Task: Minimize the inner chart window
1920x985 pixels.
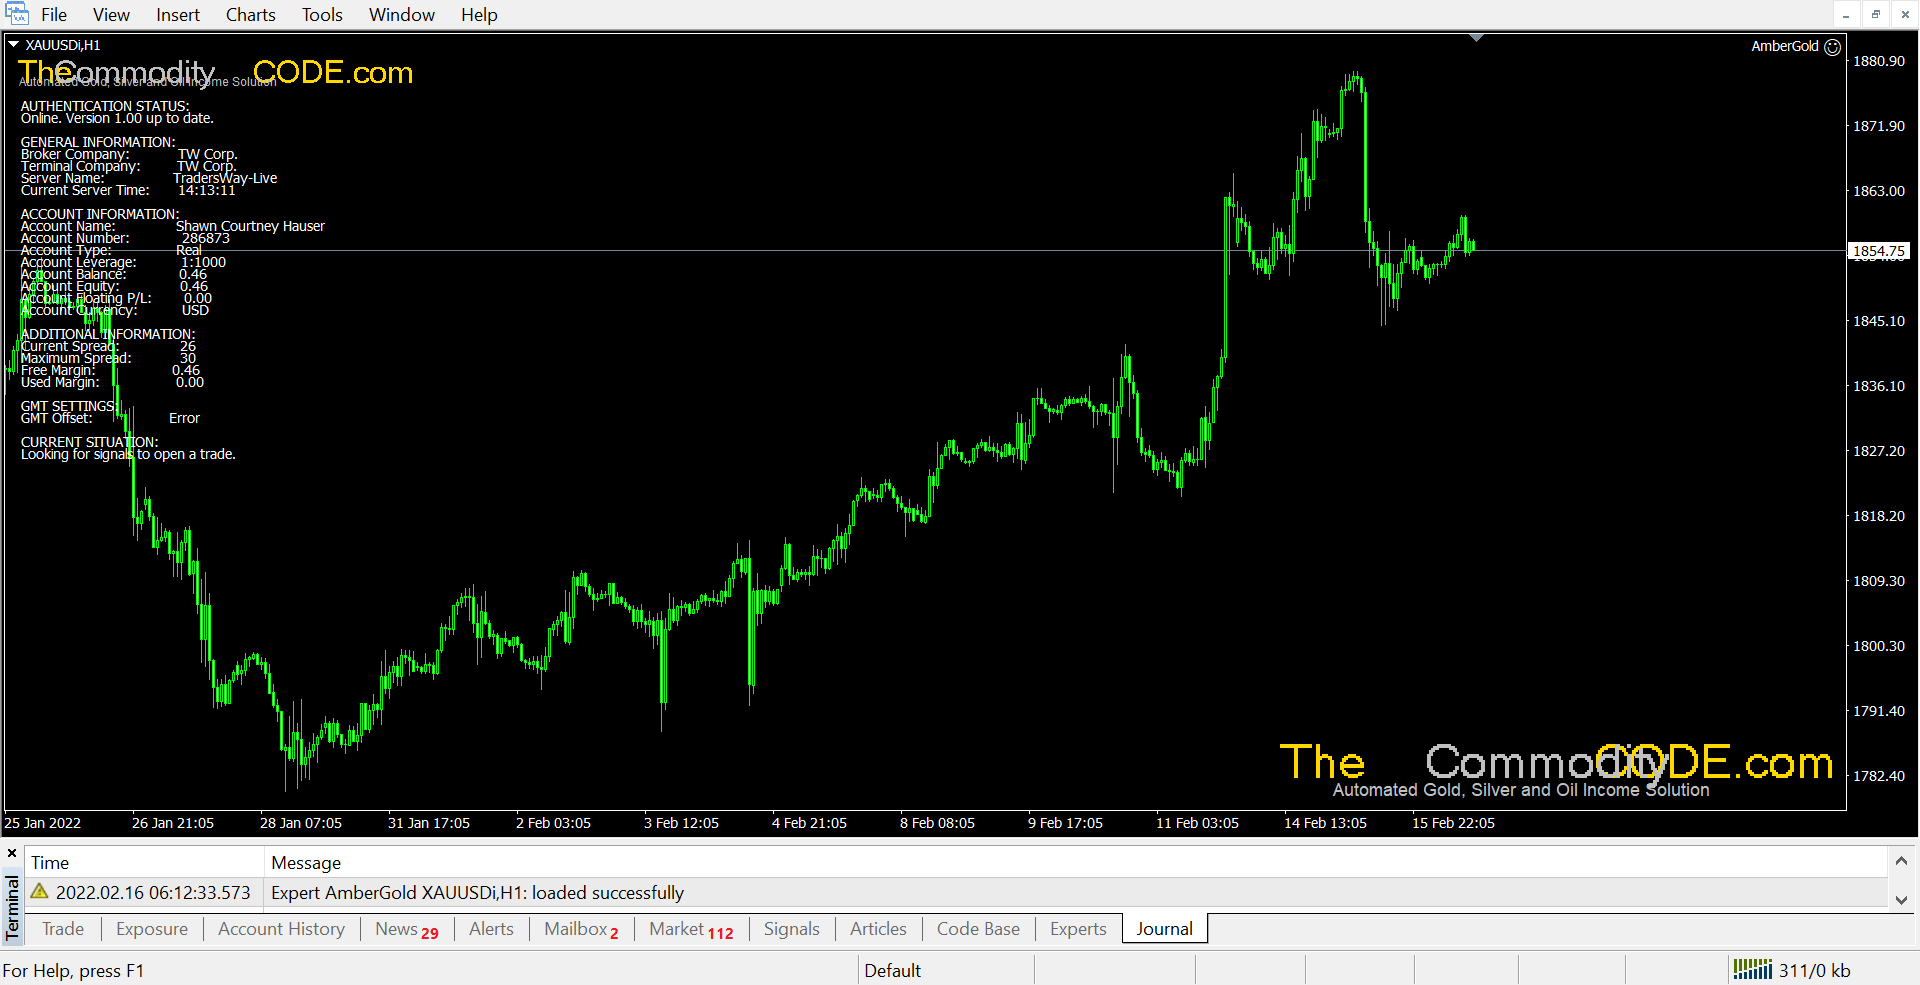Action: pyautogui.click(x=1846, y=14)
